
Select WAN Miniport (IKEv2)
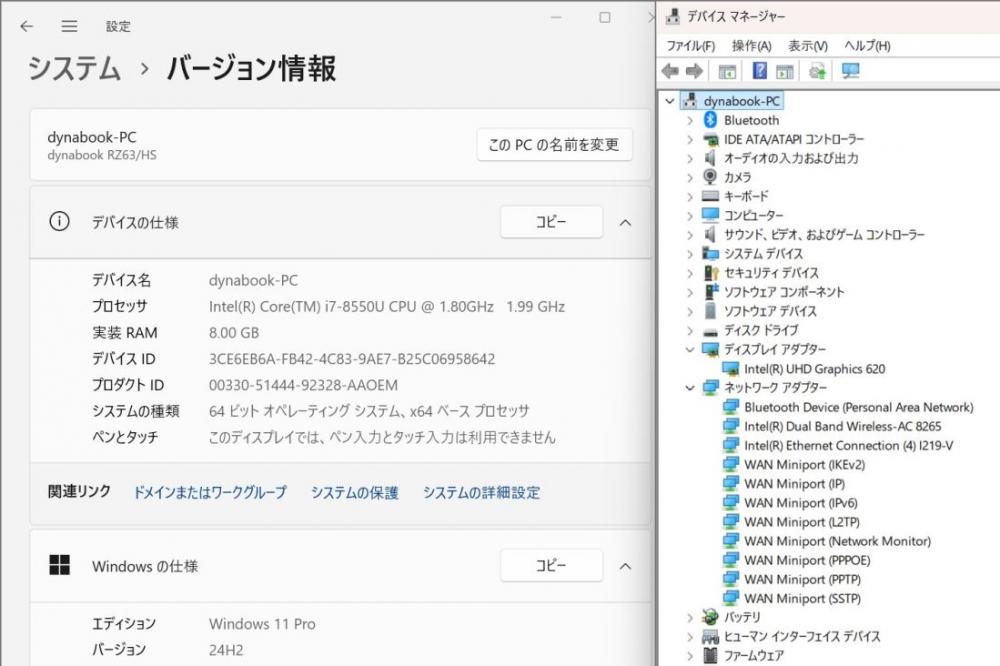(805, 464)
